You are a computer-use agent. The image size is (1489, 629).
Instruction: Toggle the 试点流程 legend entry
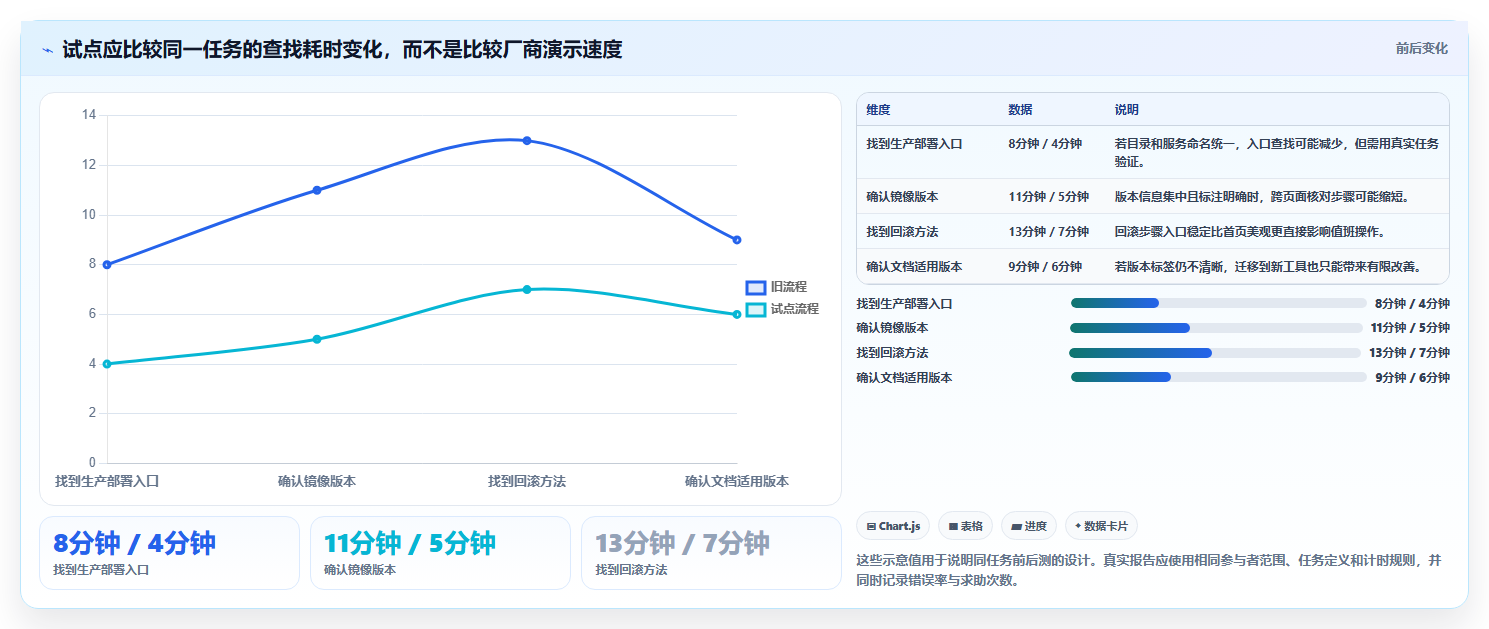click(x=783, y=309)
